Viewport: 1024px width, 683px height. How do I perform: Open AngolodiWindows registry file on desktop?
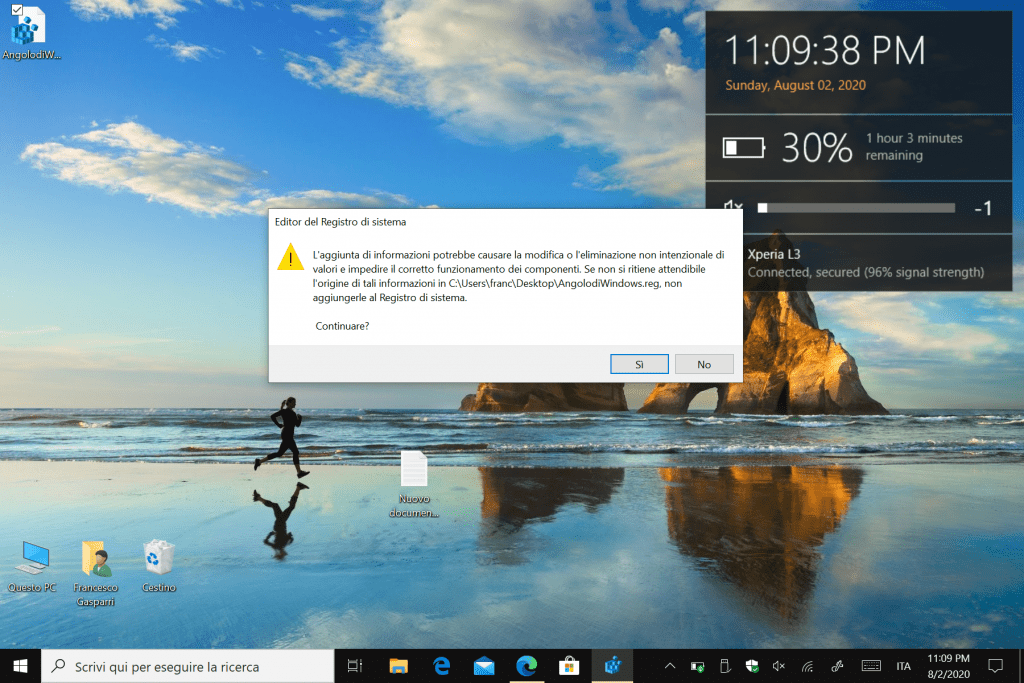coord(31,30)
